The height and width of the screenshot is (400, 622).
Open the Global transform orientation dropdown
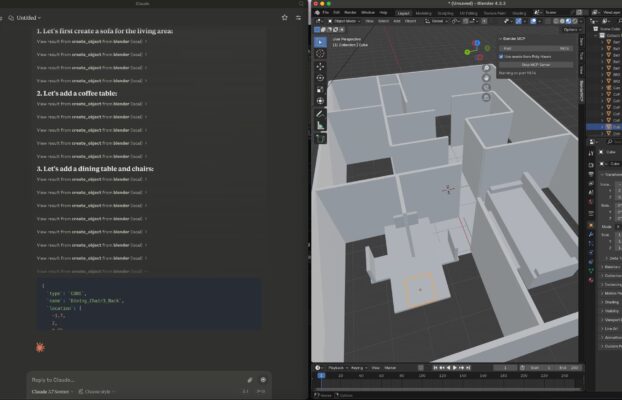[x=437, y=21]
